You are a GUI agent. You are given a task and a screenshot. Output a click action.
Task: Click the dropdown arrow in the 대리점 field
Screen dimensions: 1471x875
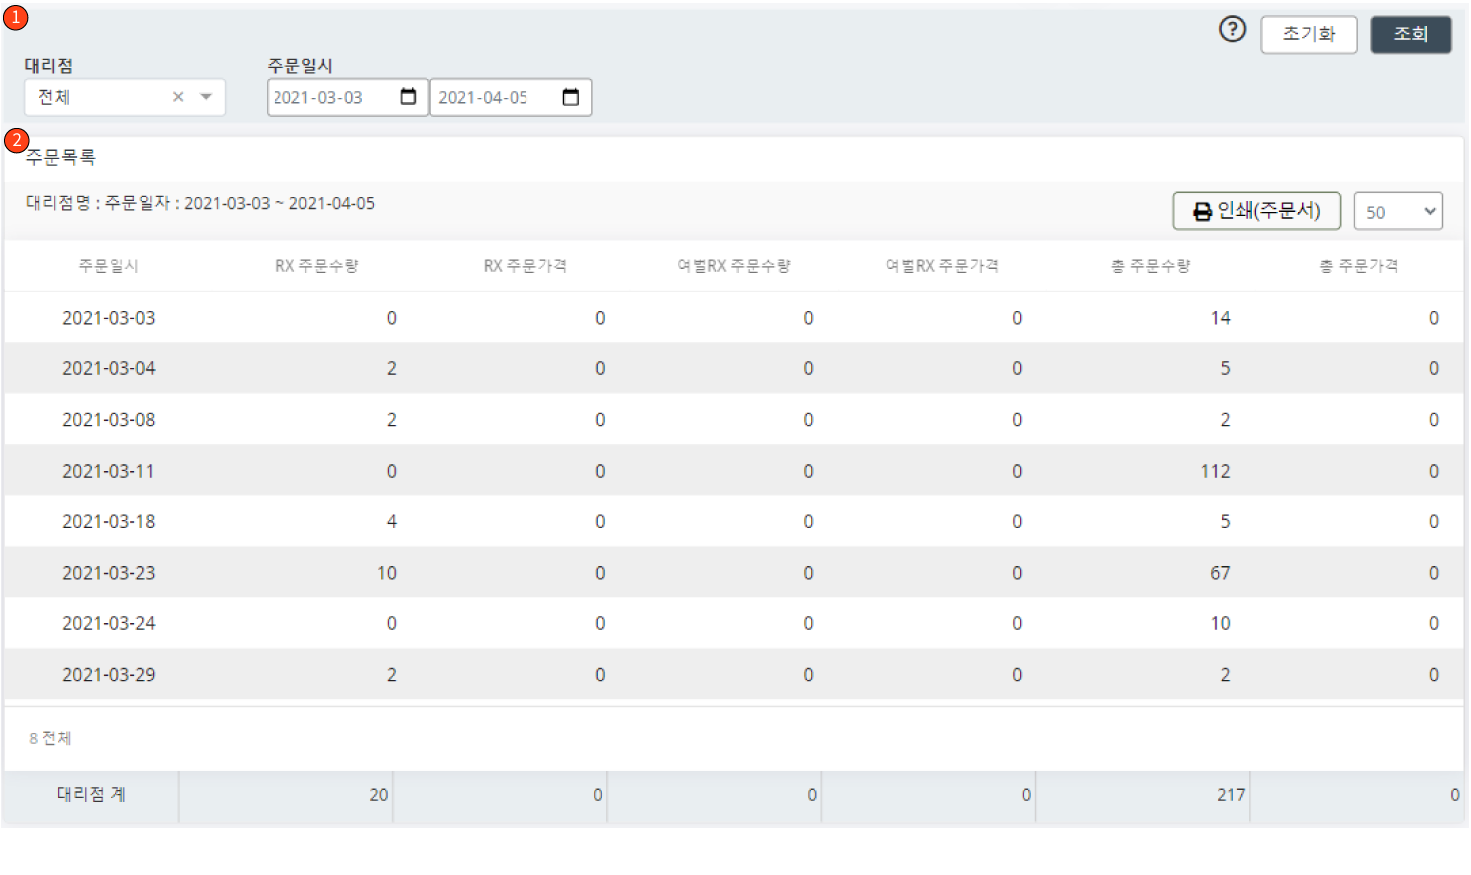(205, 96)
